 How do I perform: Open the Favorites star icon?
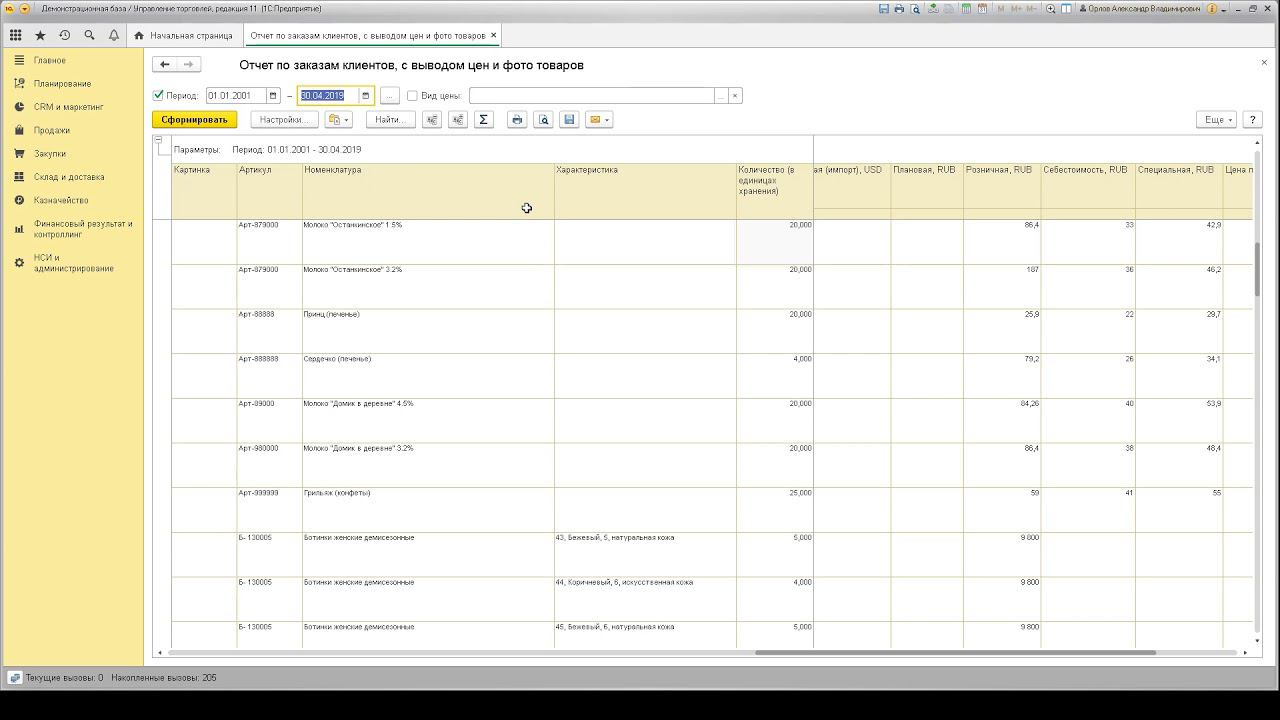40,35
